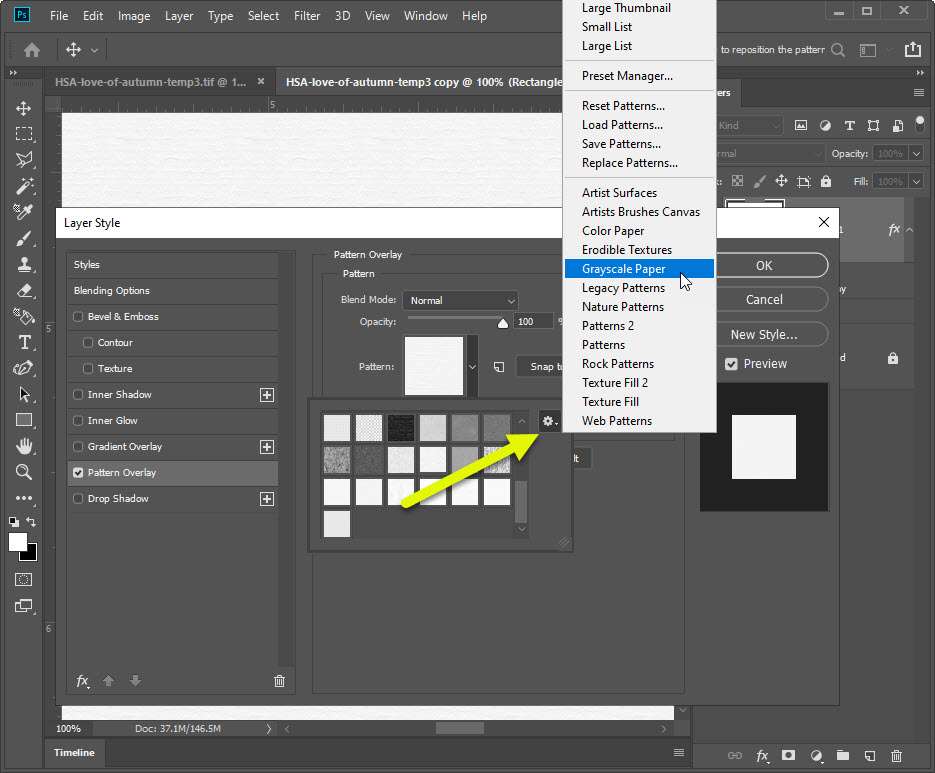
Task: Uncheck the Pattern Overlay checkbox
Action: pos(79,473)
